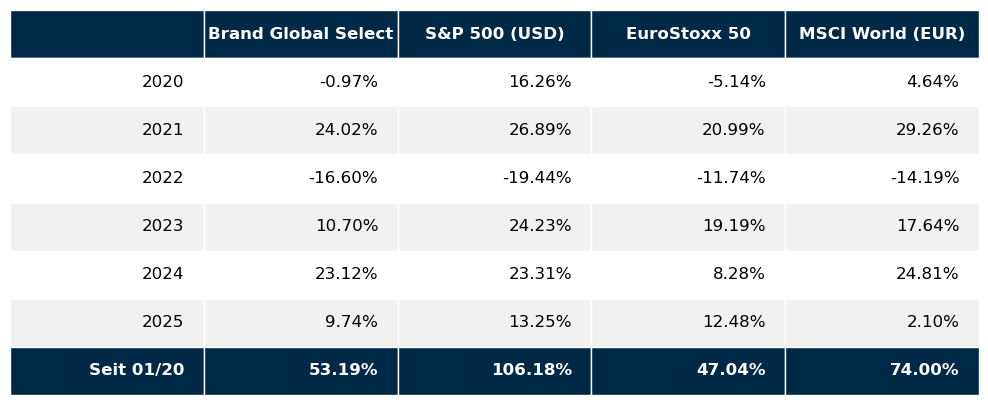Click the 2022 row label
Screen dimensions: 988x405
[x=162, y=178]
